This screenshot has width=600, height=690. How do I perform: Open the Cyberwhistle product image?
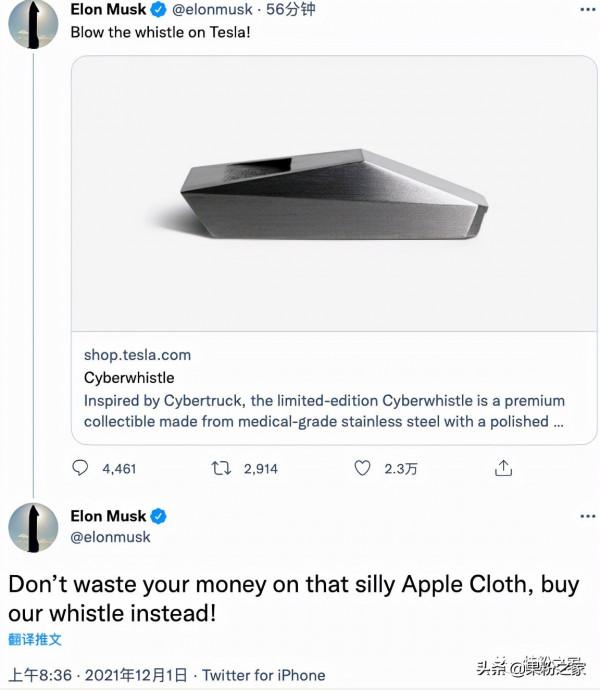tap(334, 185)
